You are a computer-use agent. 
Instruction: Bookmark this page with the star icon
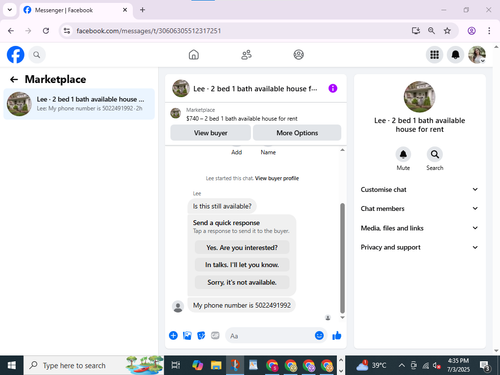[x=447, y=31]
